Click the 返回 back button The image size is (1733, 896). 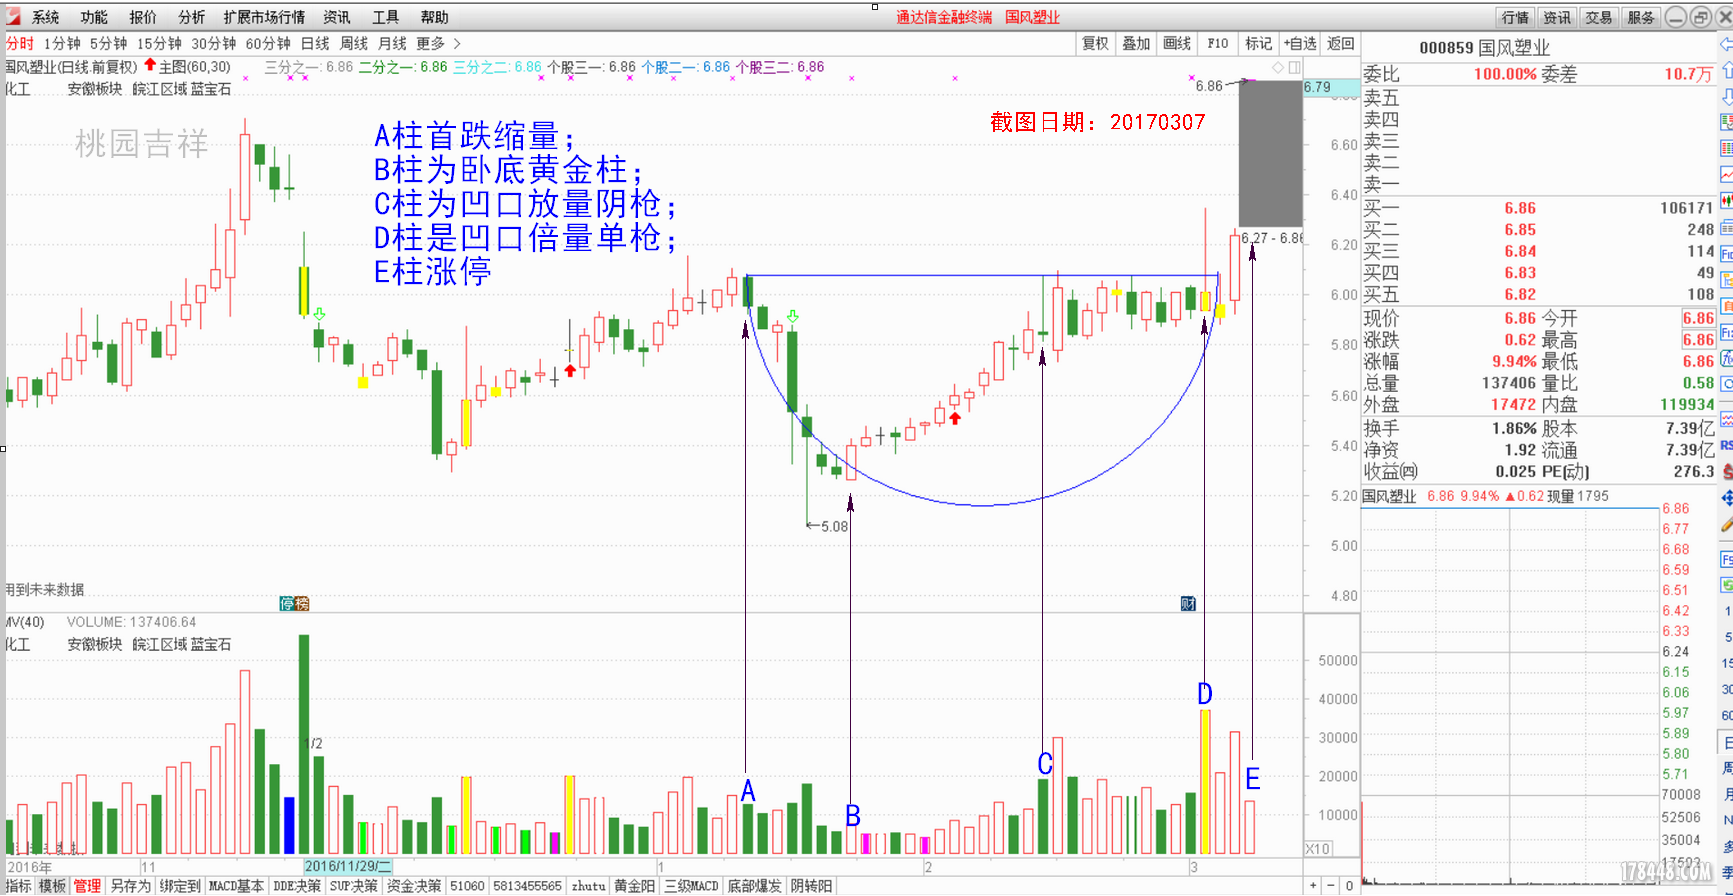coord(1341,43)
